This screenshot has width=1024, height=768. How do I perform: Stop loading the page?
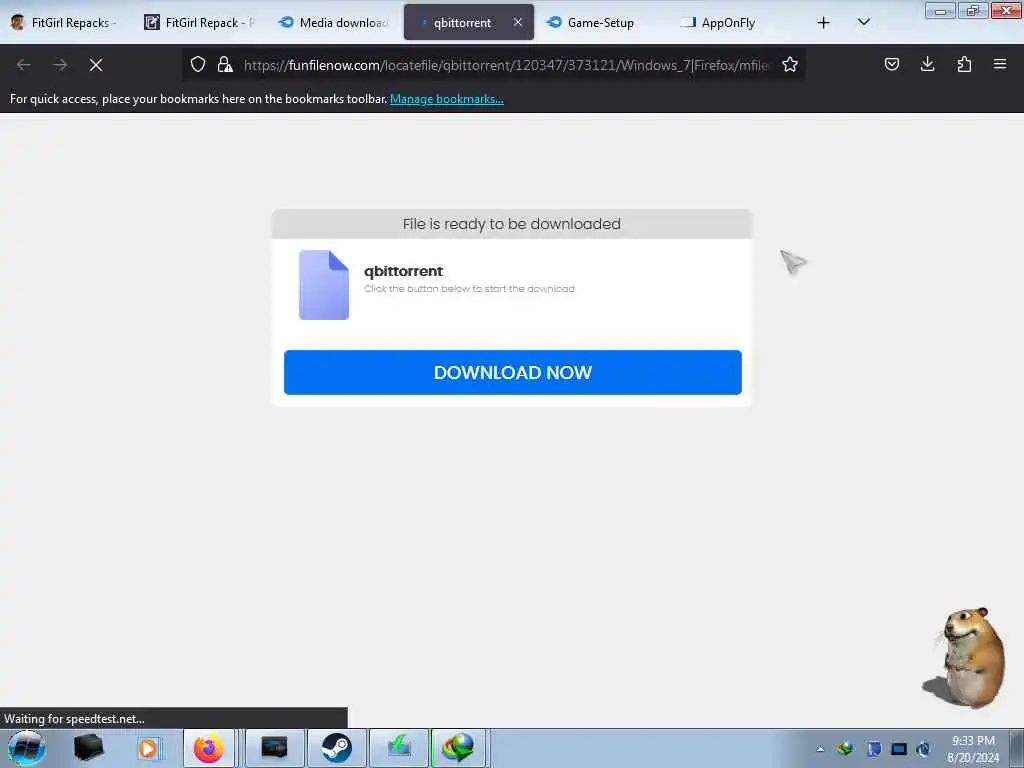pos(96,65)
